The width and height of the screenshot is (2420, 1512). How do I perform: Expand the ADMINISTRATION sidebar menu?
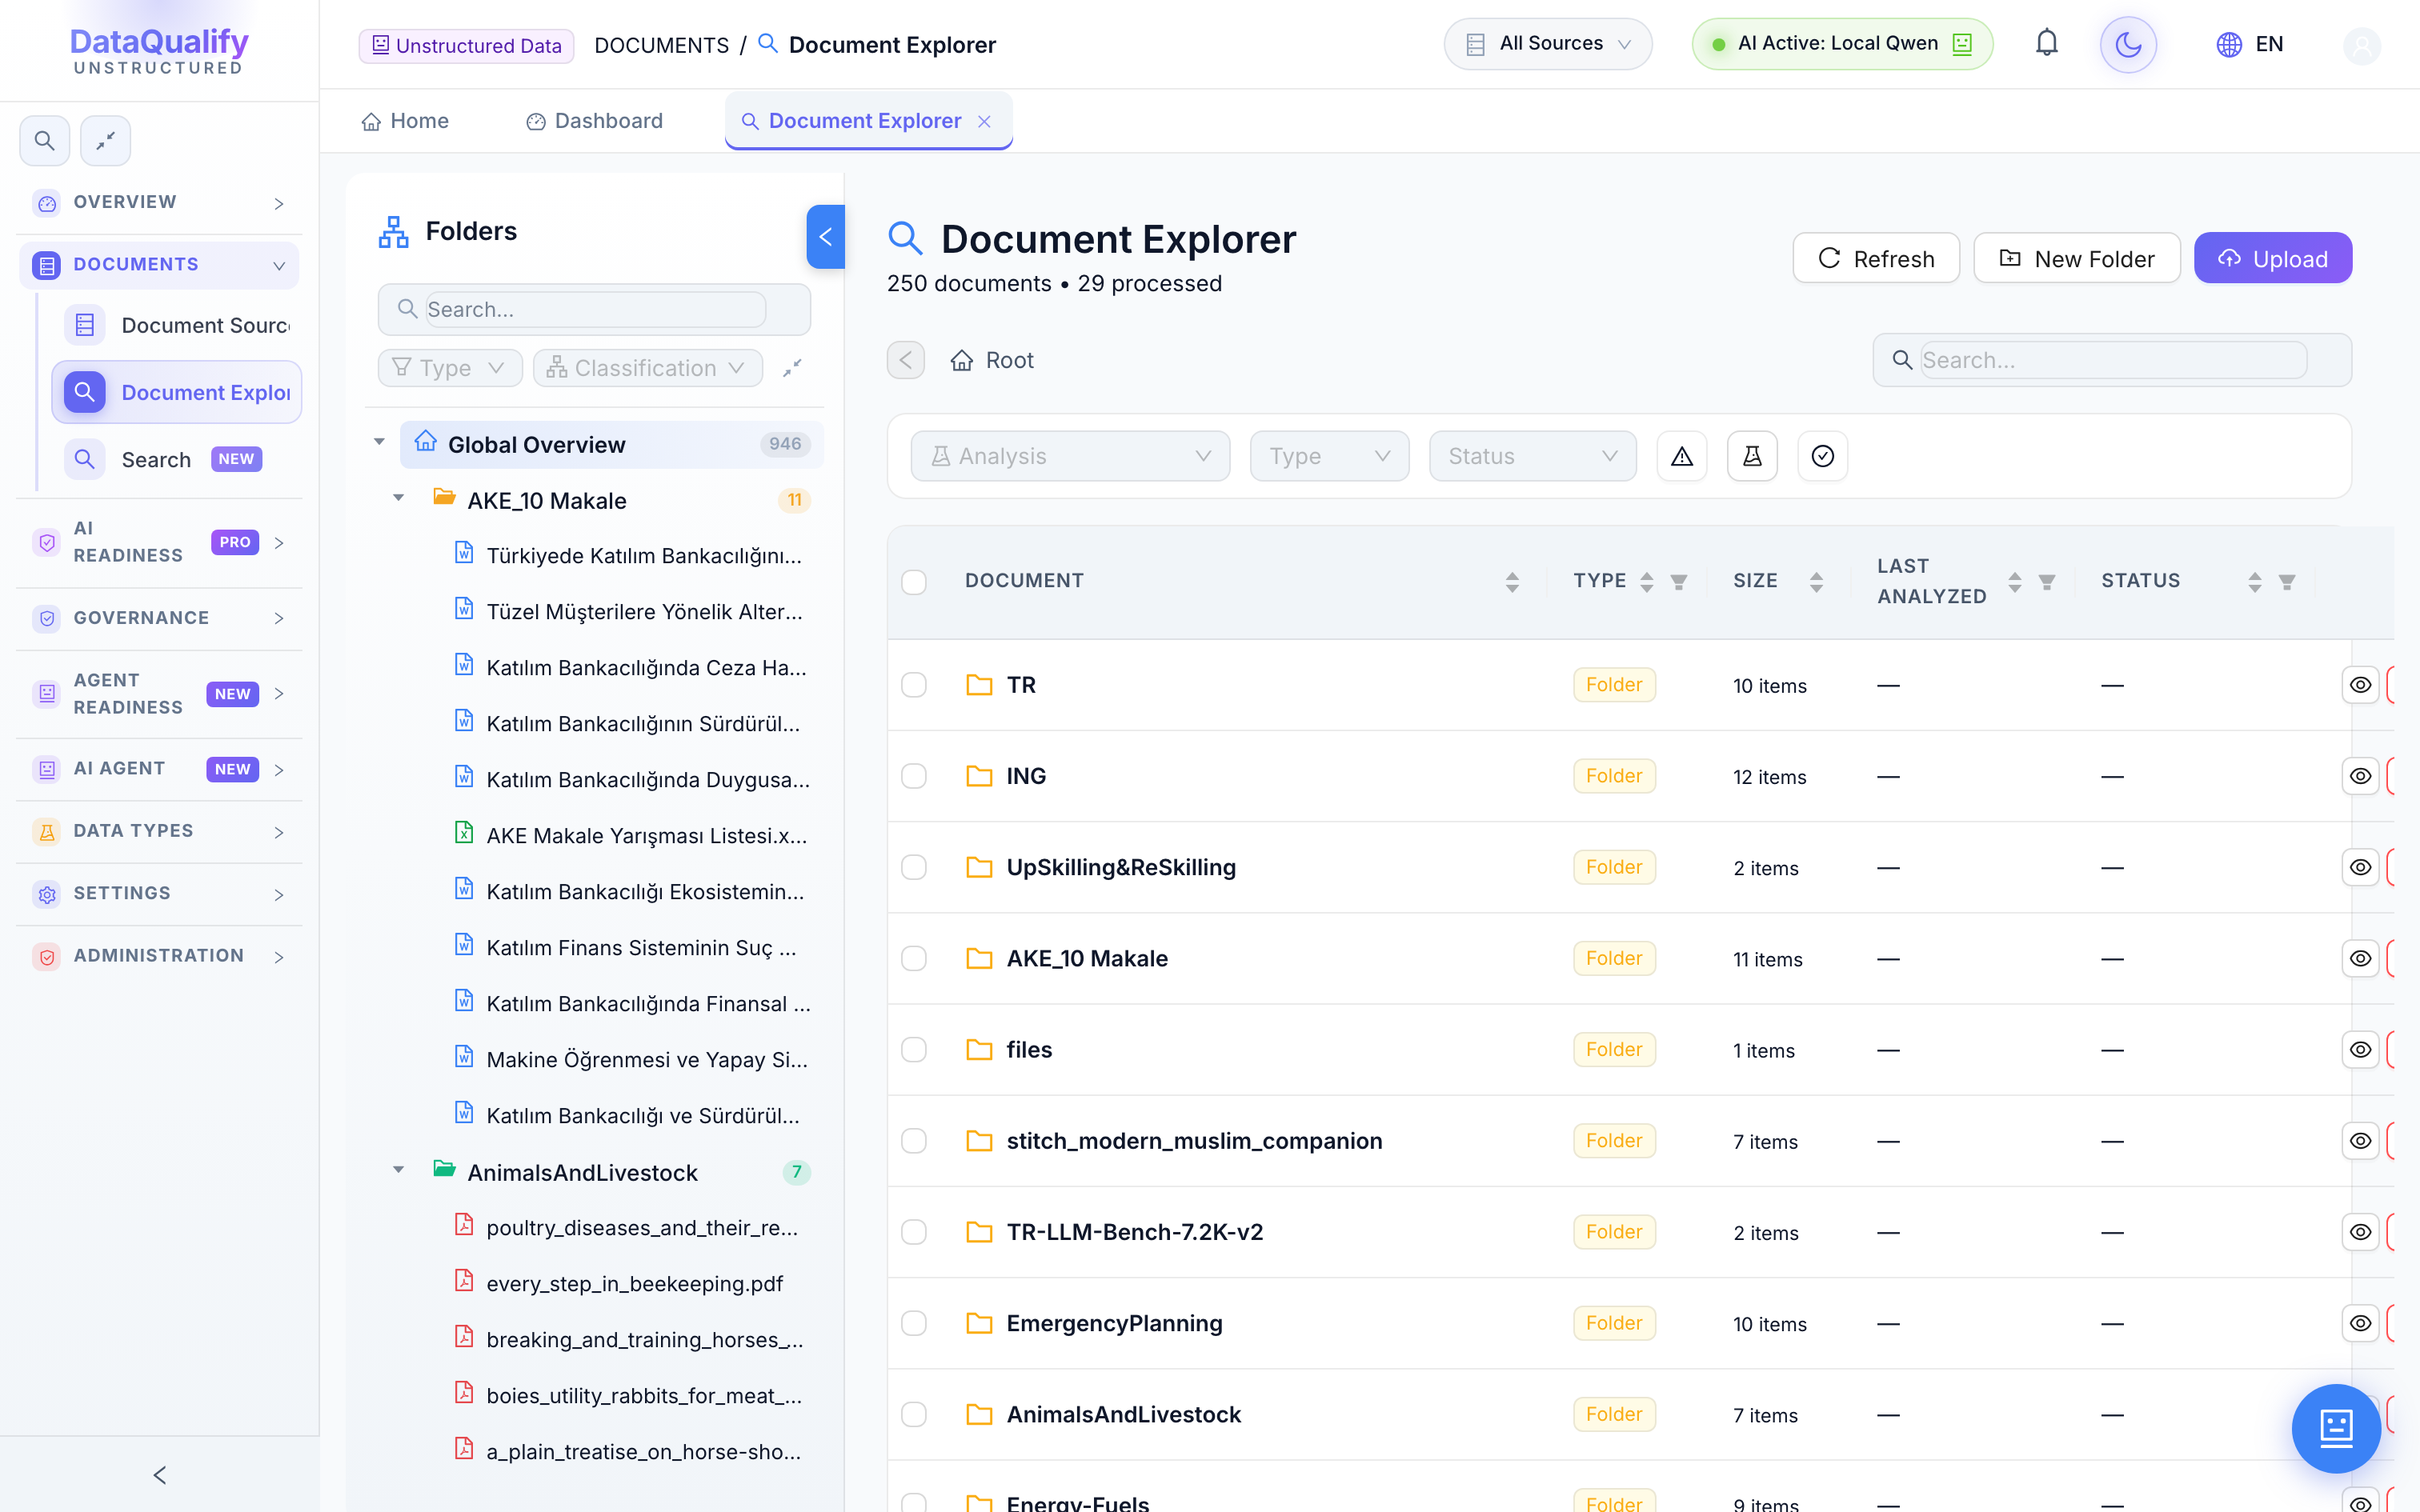pyautogui.click(x=160, y=956)
